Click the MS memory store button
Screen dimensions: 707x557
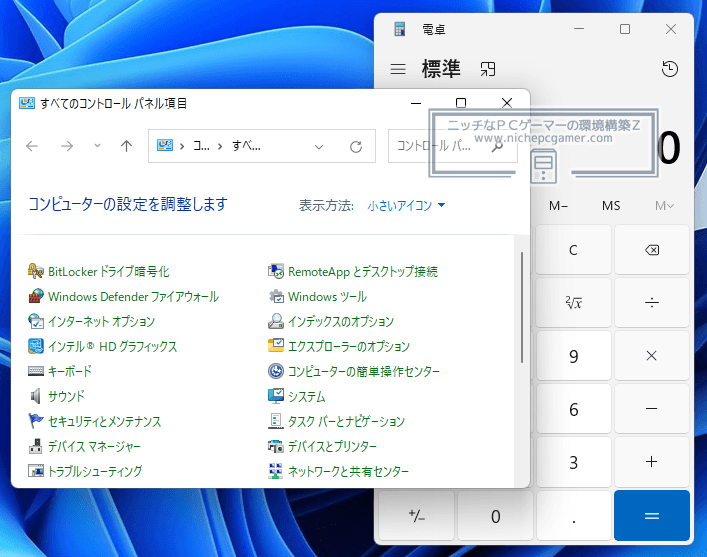[x=611, y=206]
